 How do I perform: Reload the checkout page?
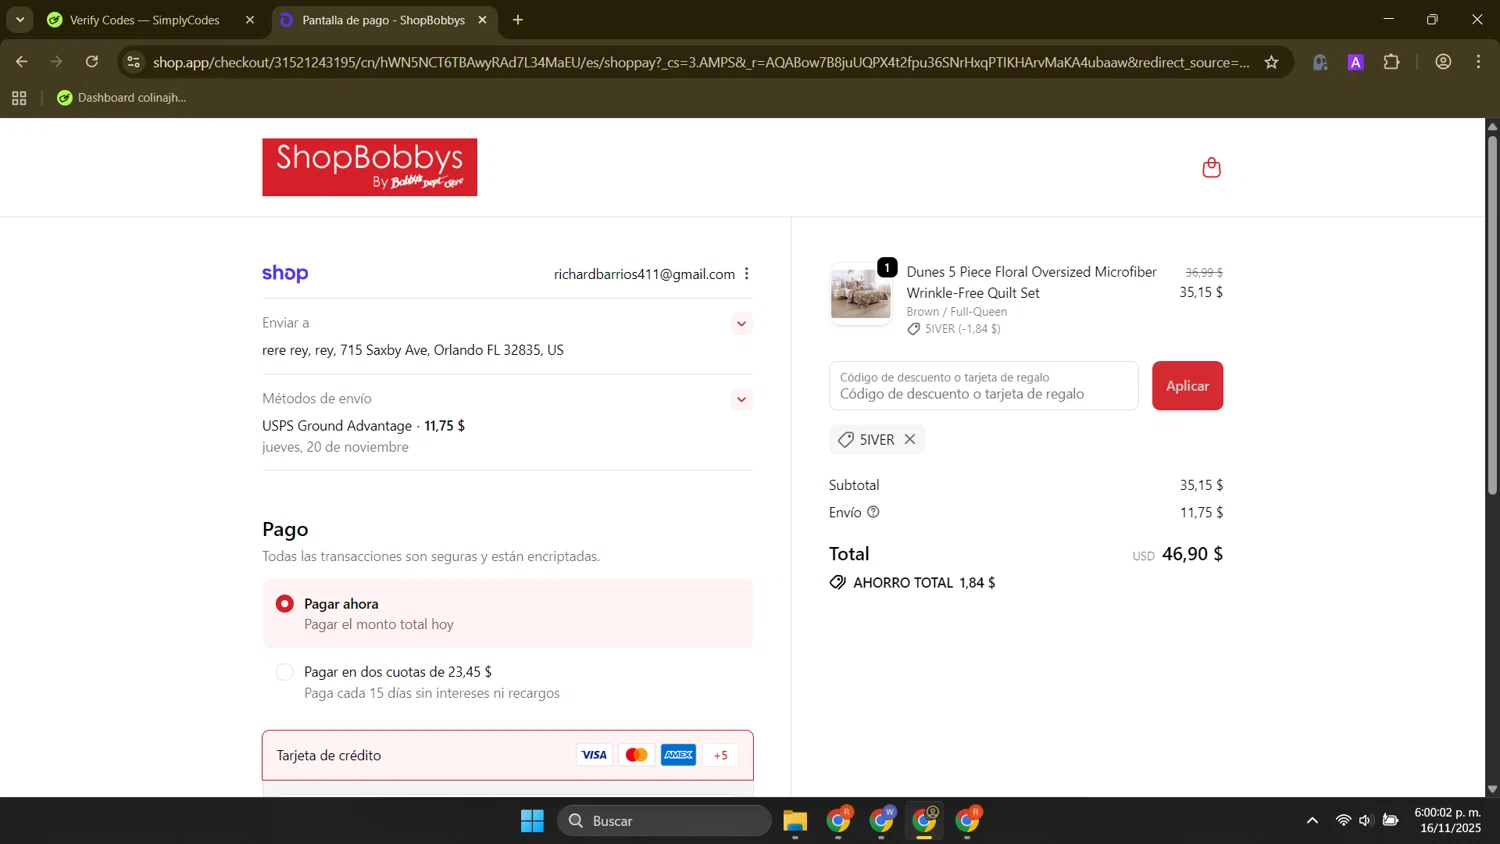pos(92,62)
